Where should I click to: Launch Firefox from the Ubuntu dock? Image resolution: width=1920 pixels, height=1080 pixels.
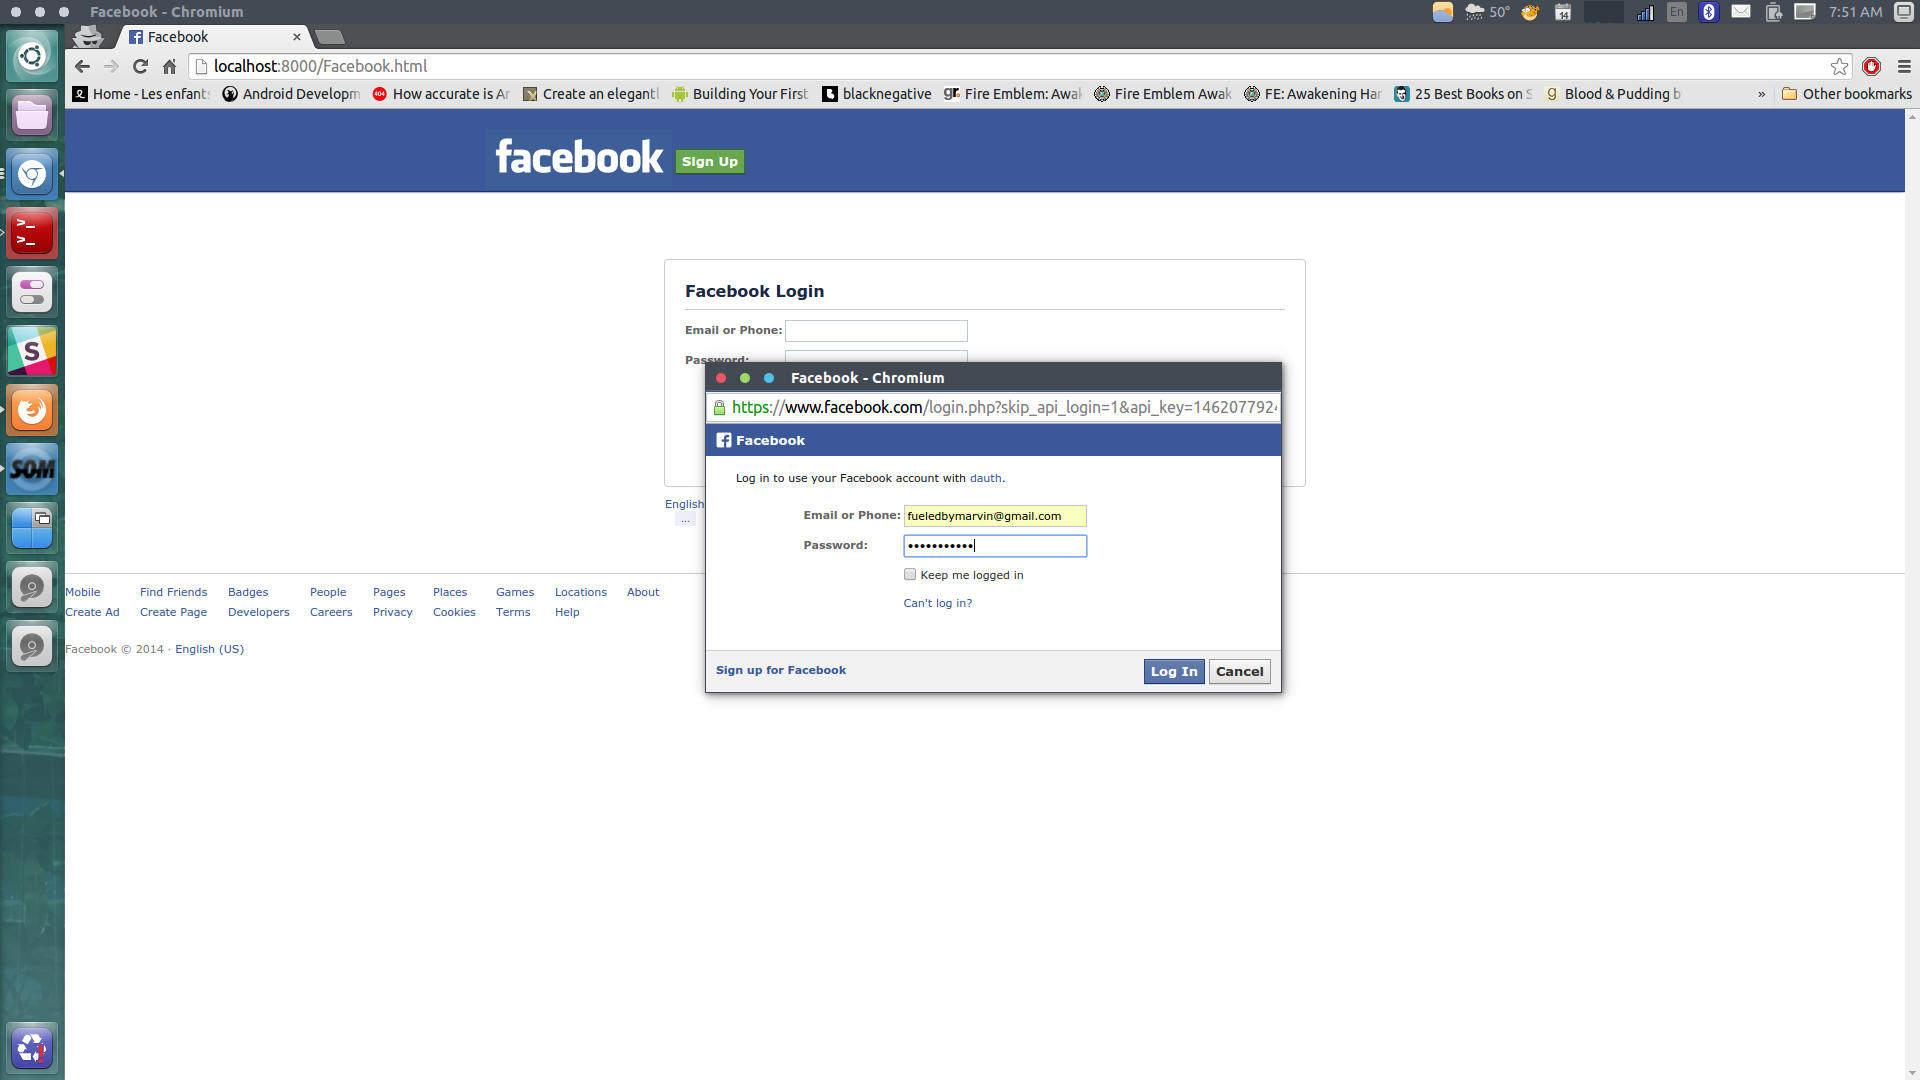(32, 410)
